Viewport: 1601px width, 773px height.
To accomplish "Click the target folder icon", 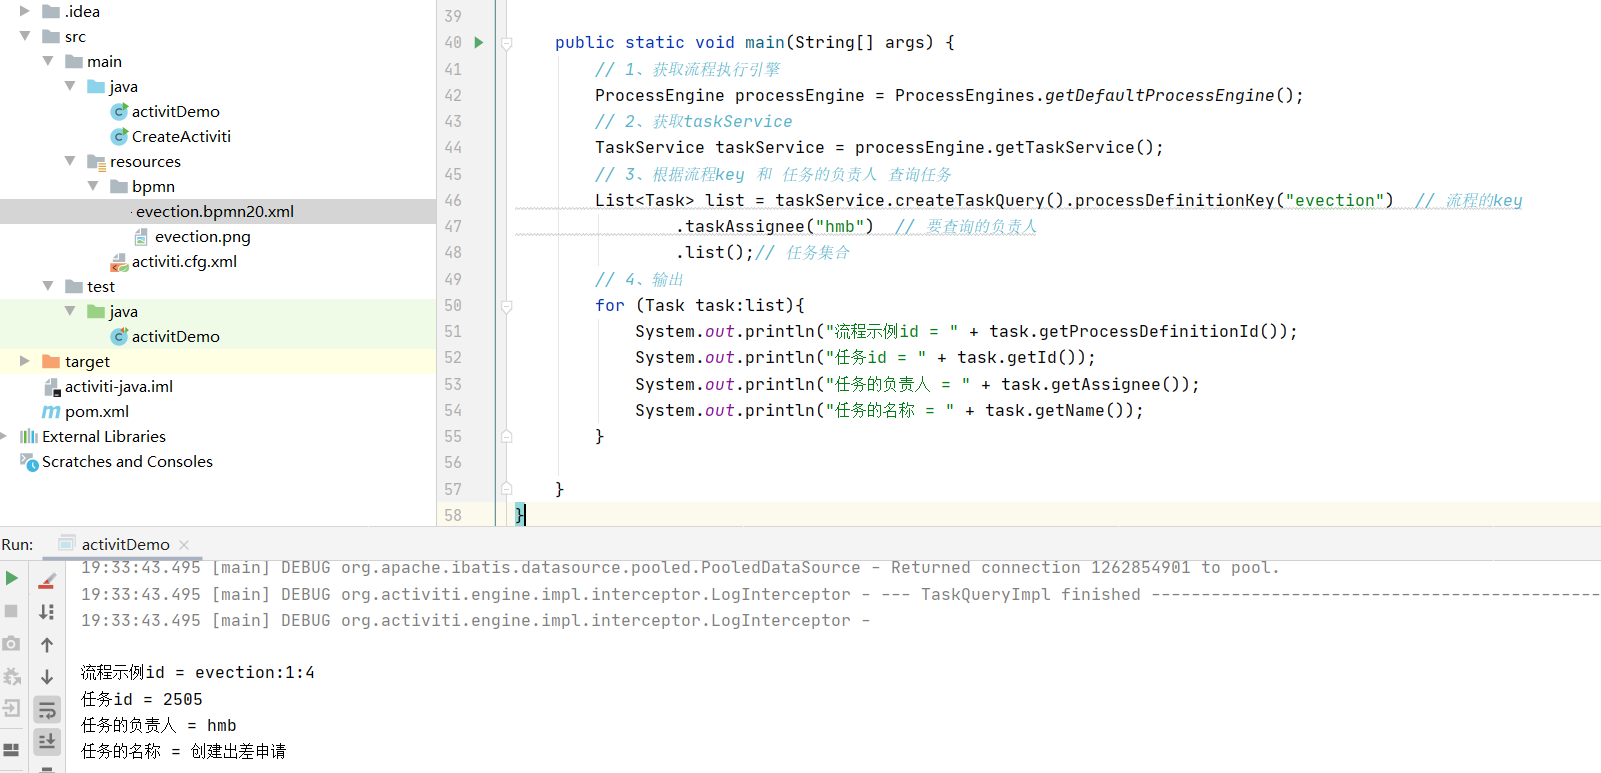I will click(x=51, y=361).
